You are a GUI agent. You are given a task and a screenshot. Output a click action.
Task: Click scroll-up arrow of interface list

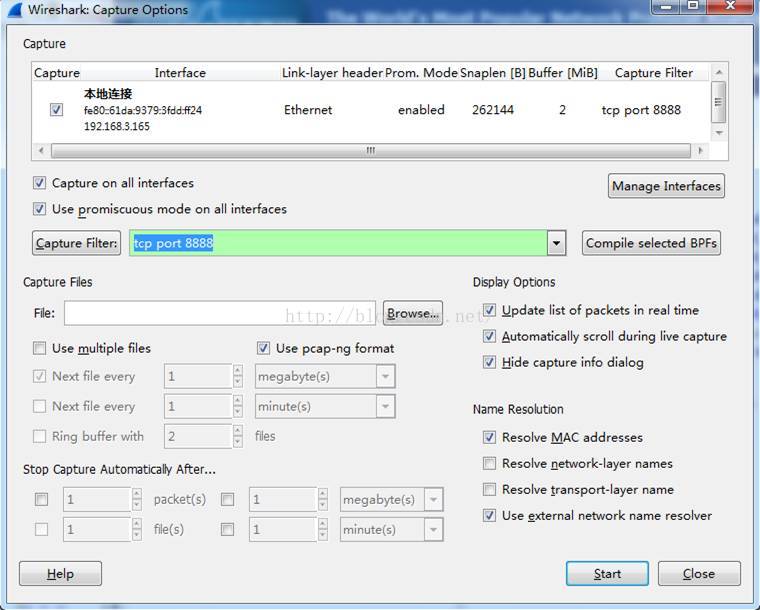click(x=719, y=72)
